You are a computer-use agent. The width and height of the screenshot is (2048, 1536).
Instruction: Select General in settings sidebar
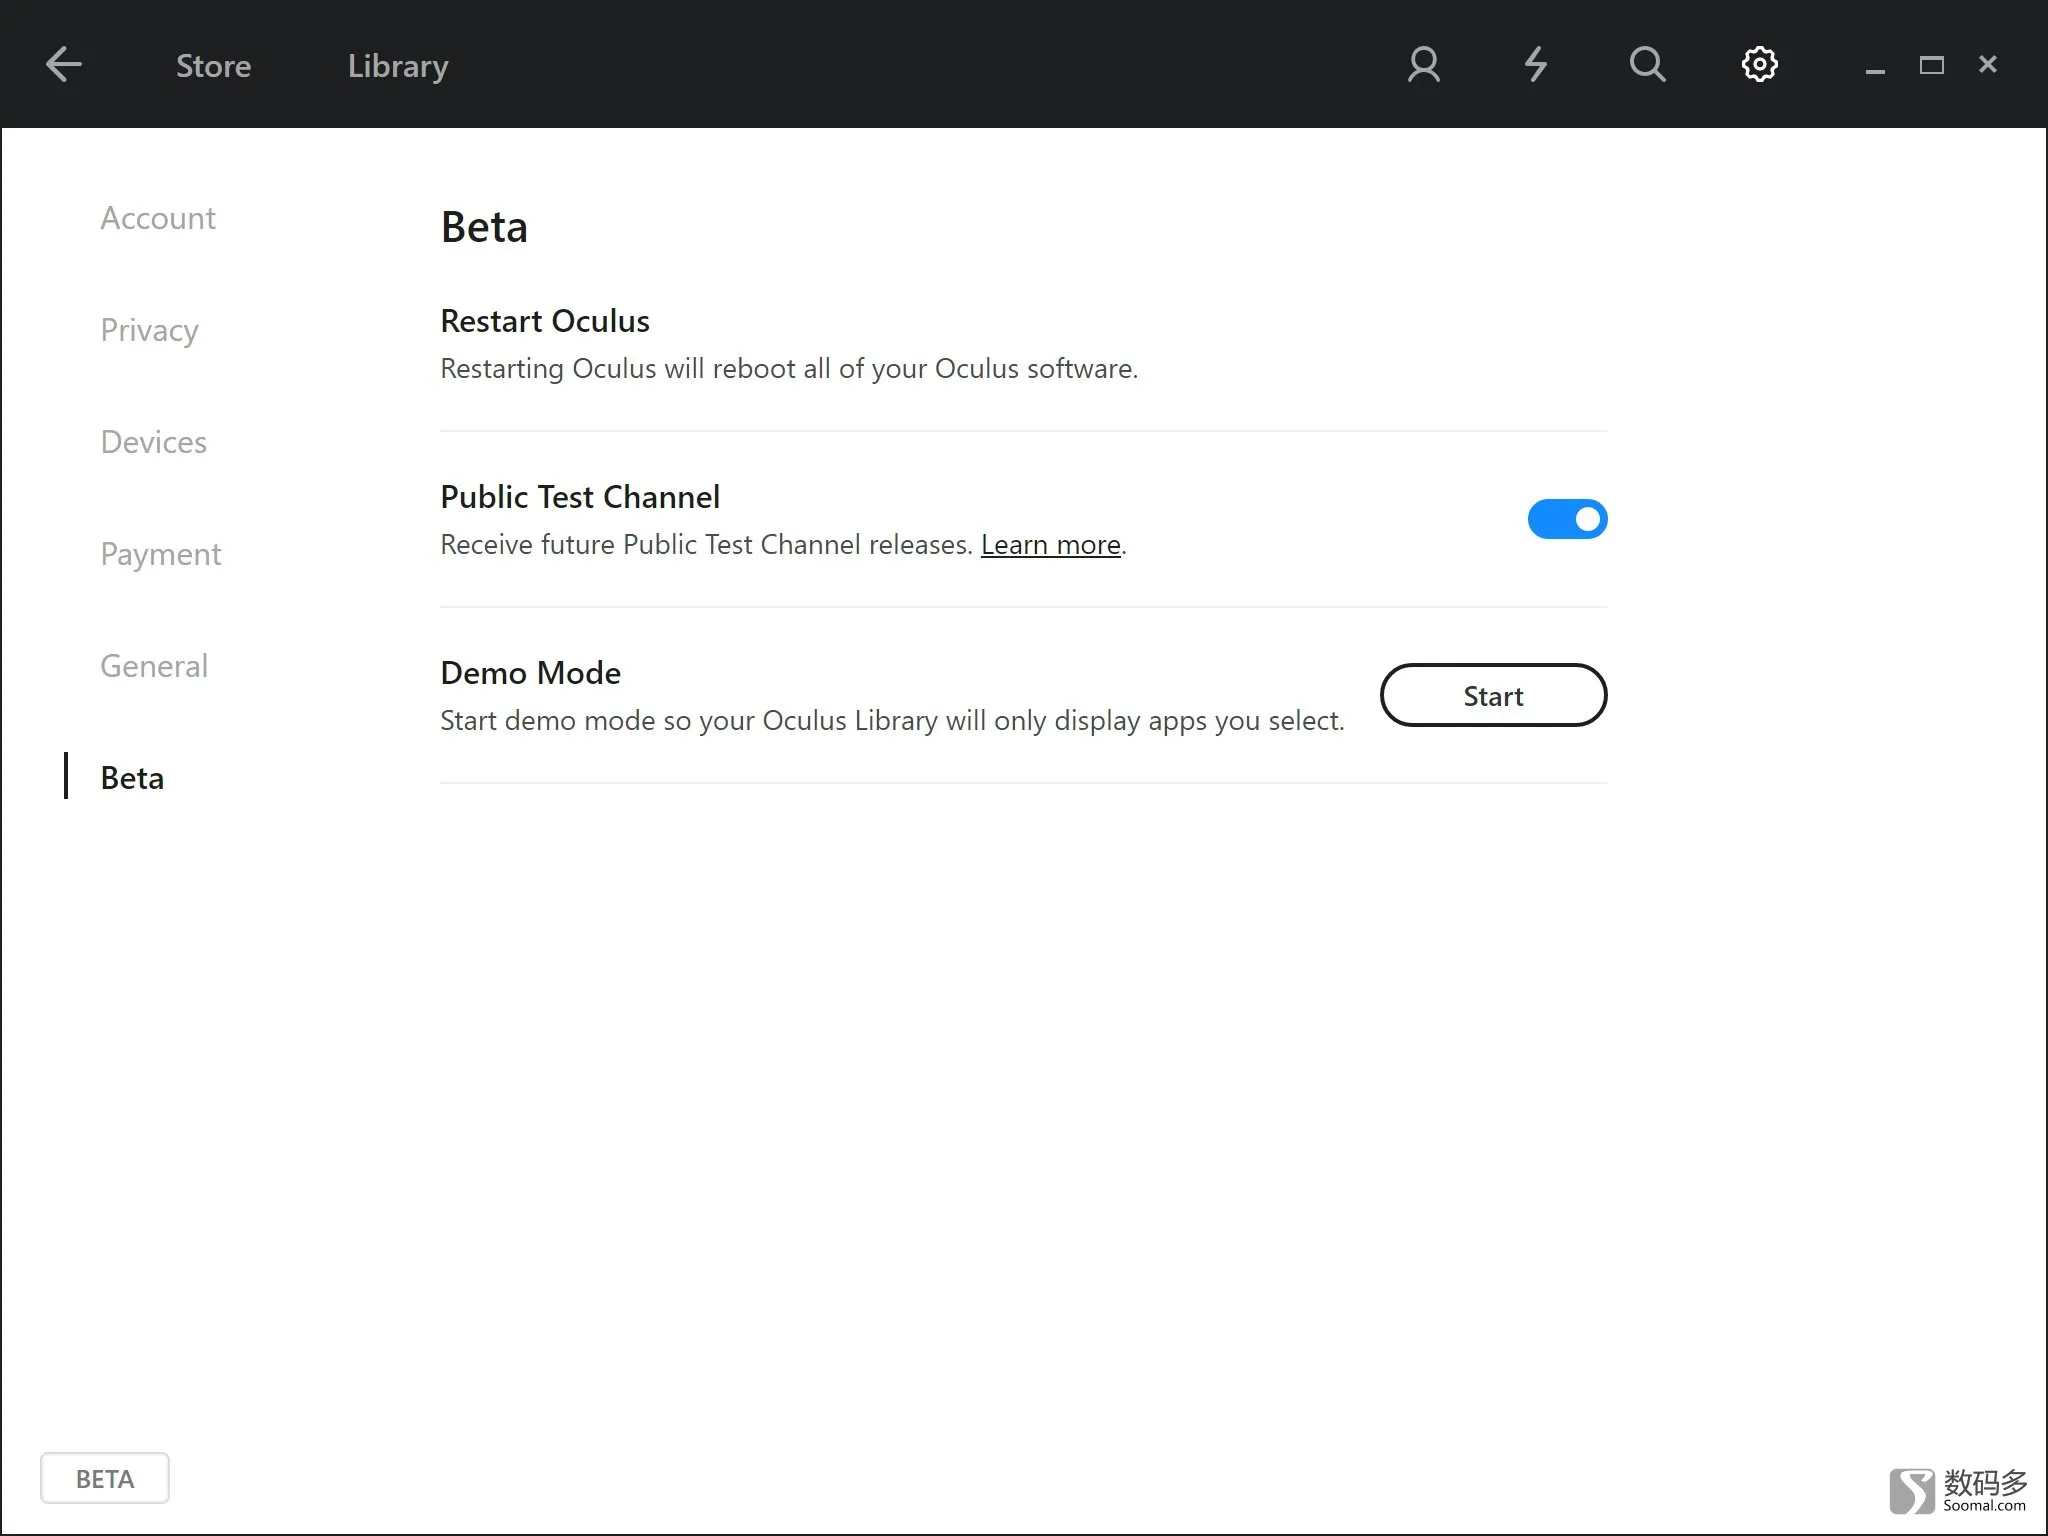(154, 666)
